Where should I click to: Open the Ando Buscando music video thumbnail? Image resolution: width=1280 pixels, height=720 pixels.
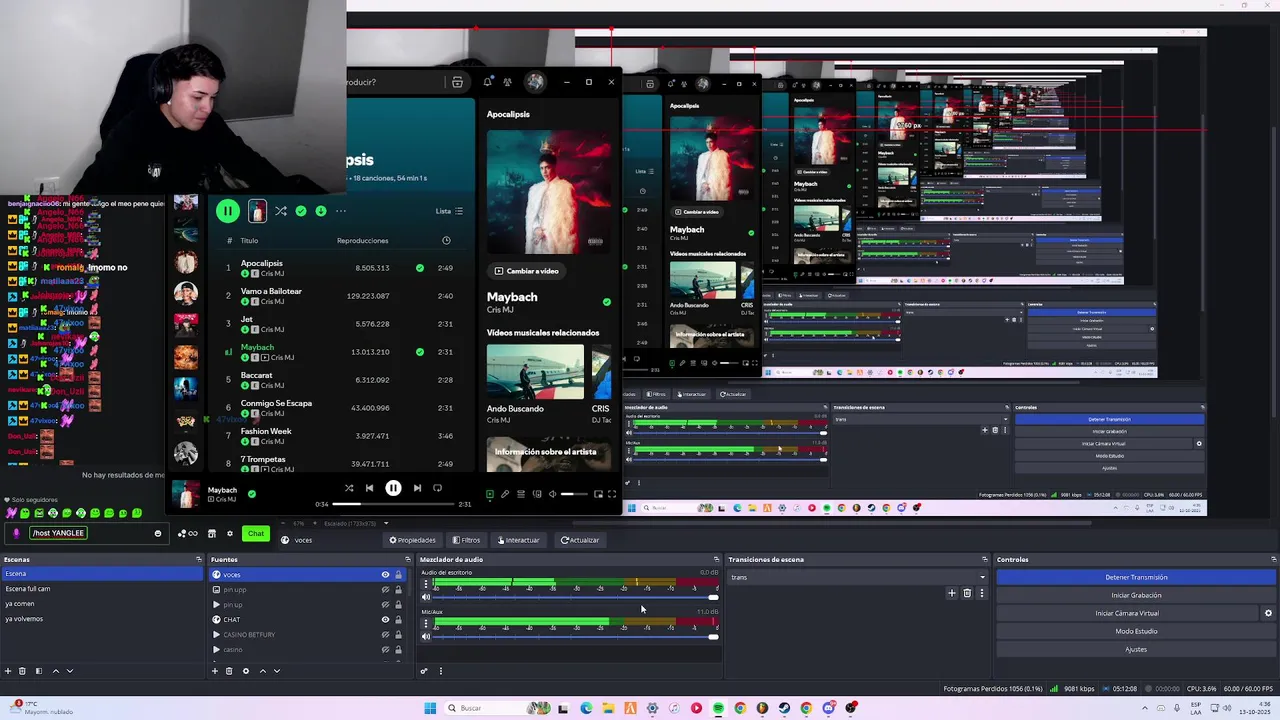tap(535, 372)
